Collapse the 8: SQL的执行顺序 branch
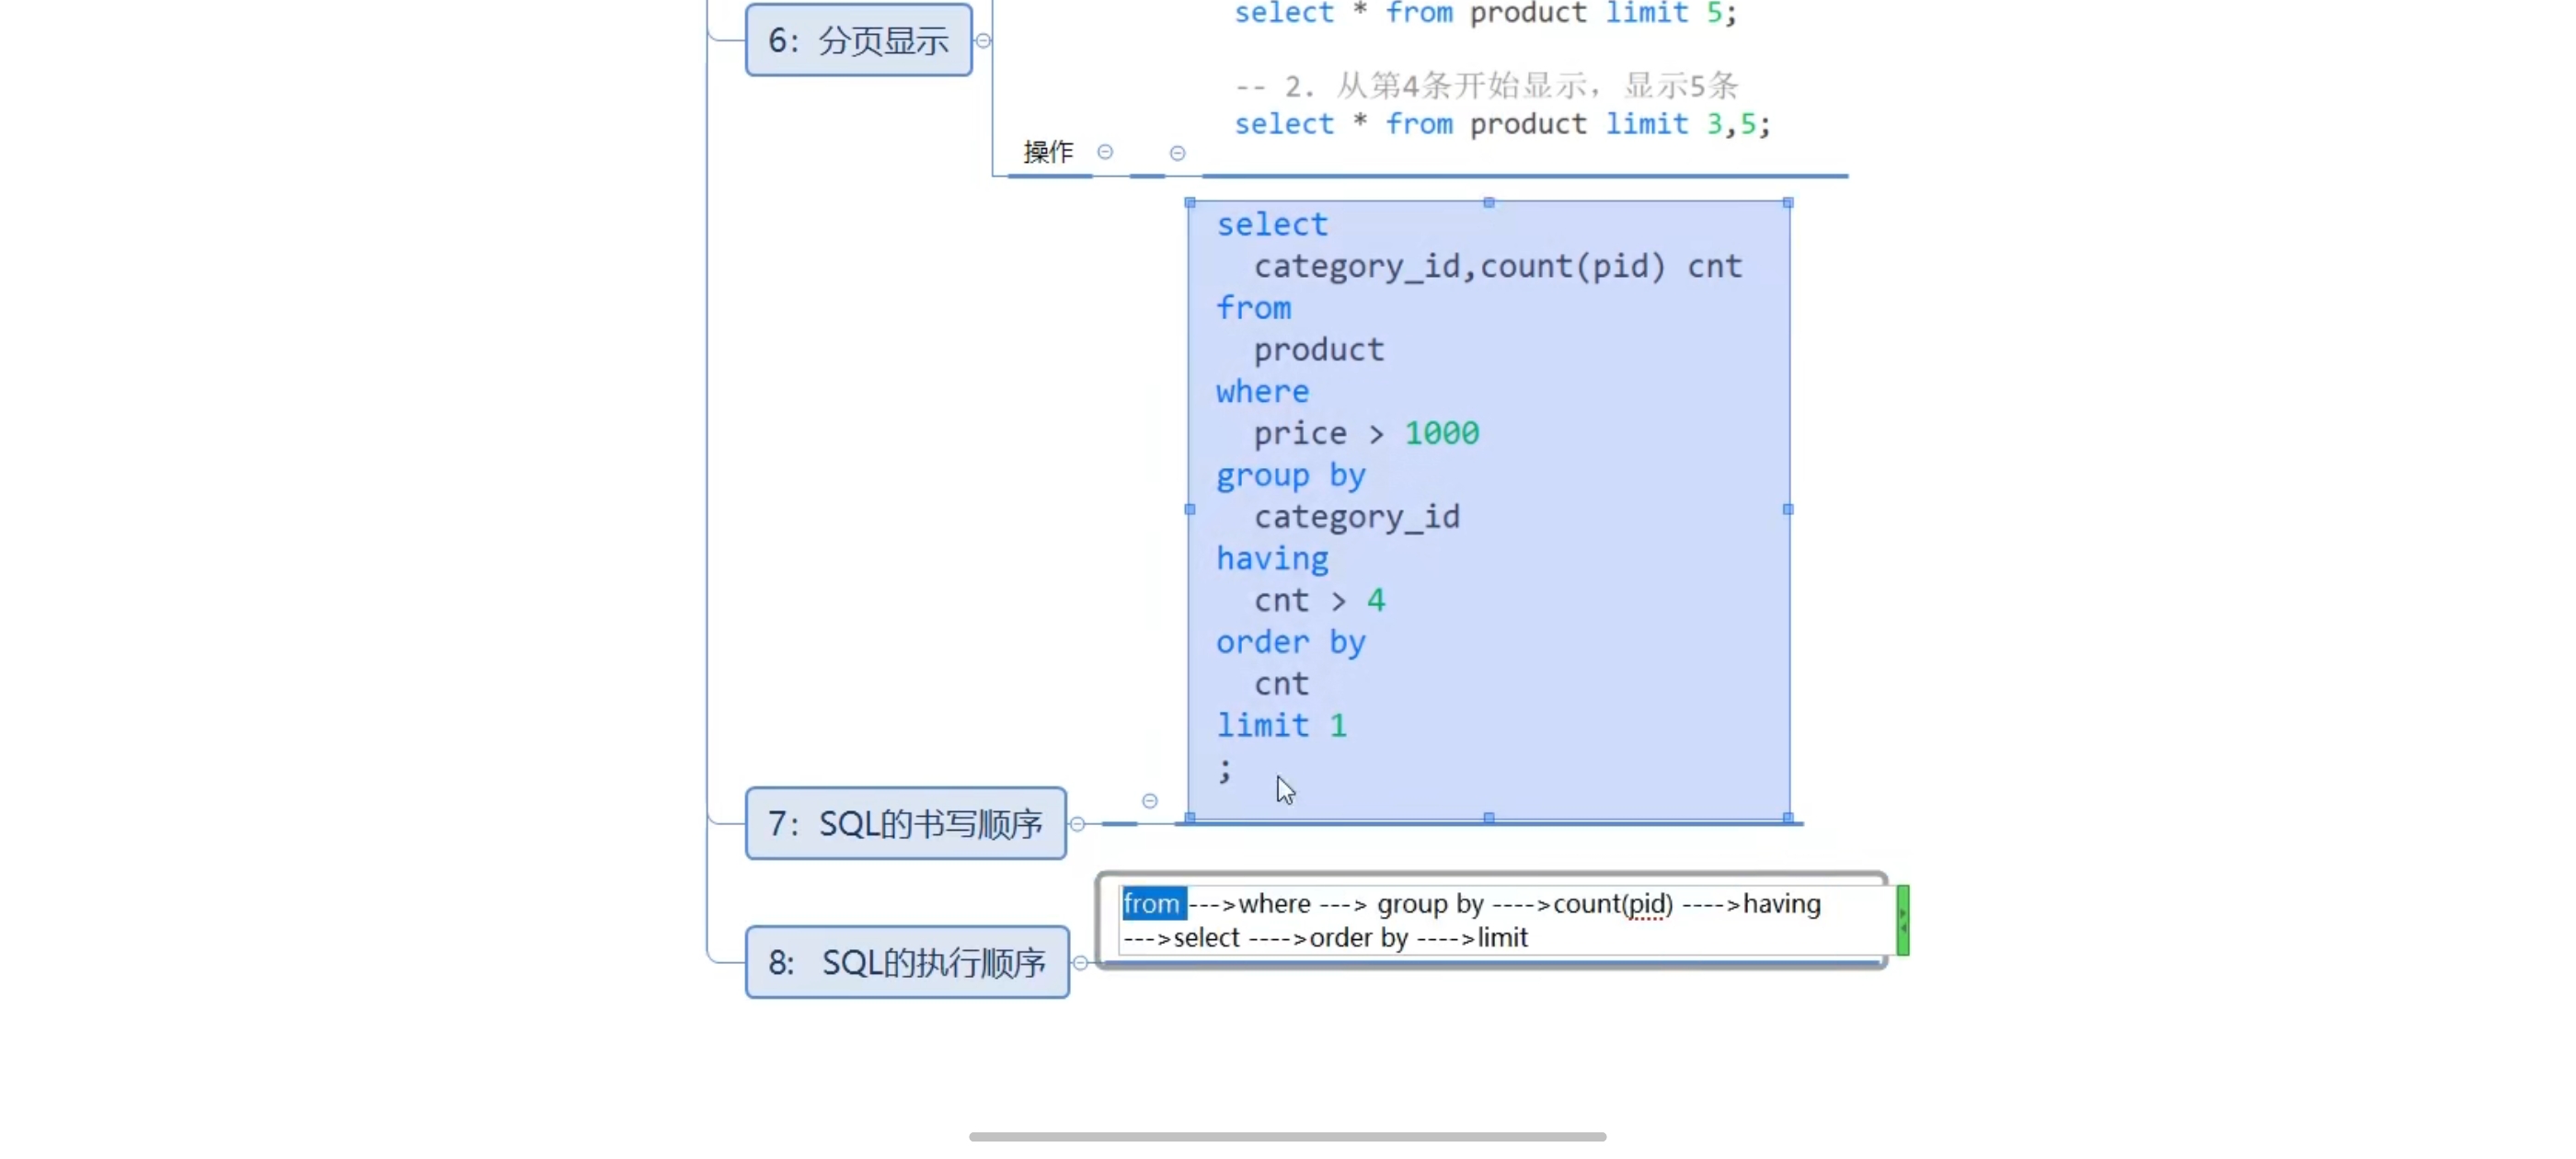The height and width of the screenshot is (1159, 2576). tap(1080, 962)
